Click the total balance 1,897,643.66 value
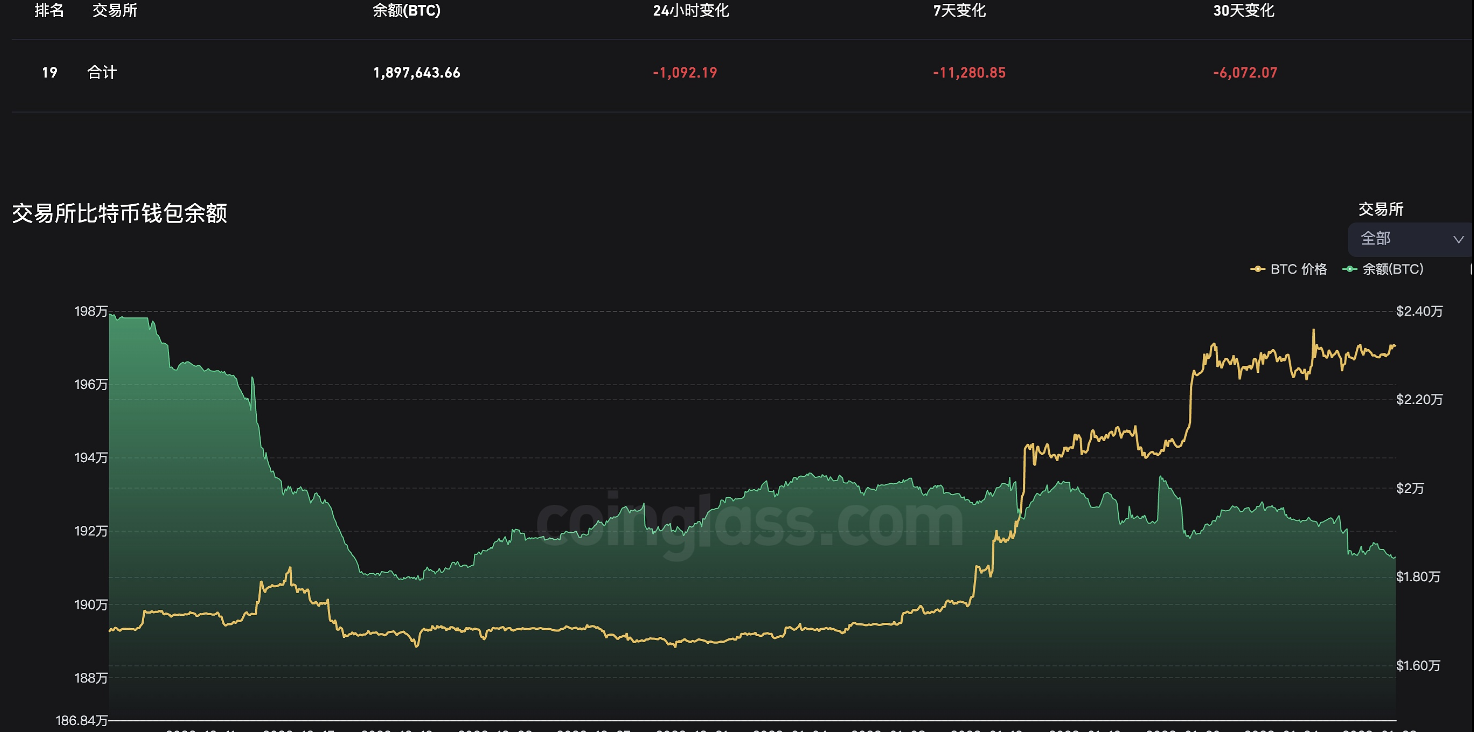The height and width of the screenshot is (732, 1474). click(x=416, y=72)
